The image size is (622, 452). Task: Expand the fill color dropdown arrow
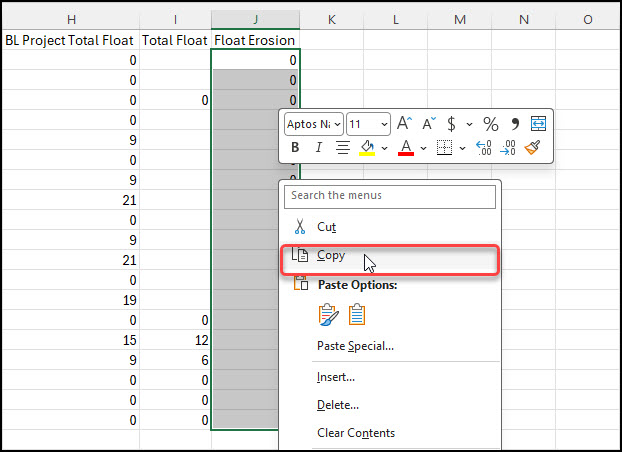coord(384,148)
